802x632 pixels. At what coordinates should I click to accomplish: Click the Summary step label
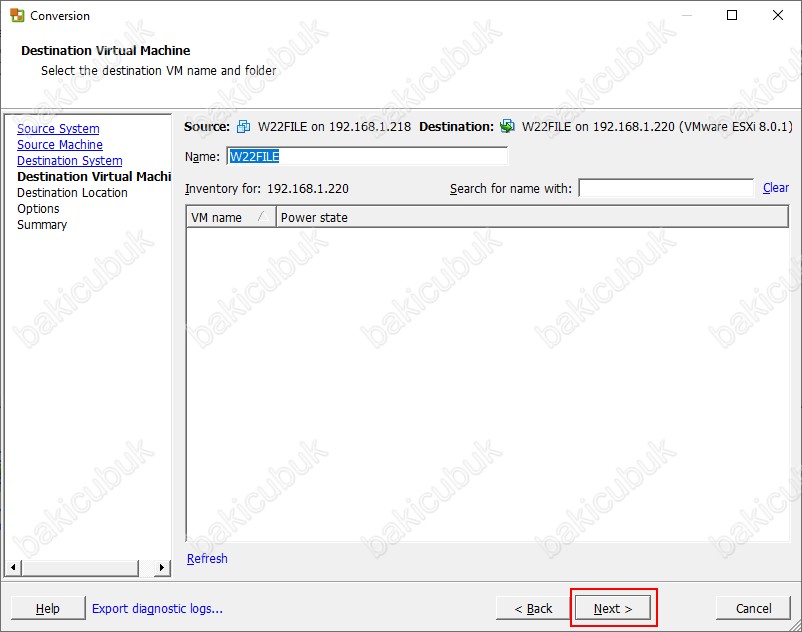coord(42,224)
